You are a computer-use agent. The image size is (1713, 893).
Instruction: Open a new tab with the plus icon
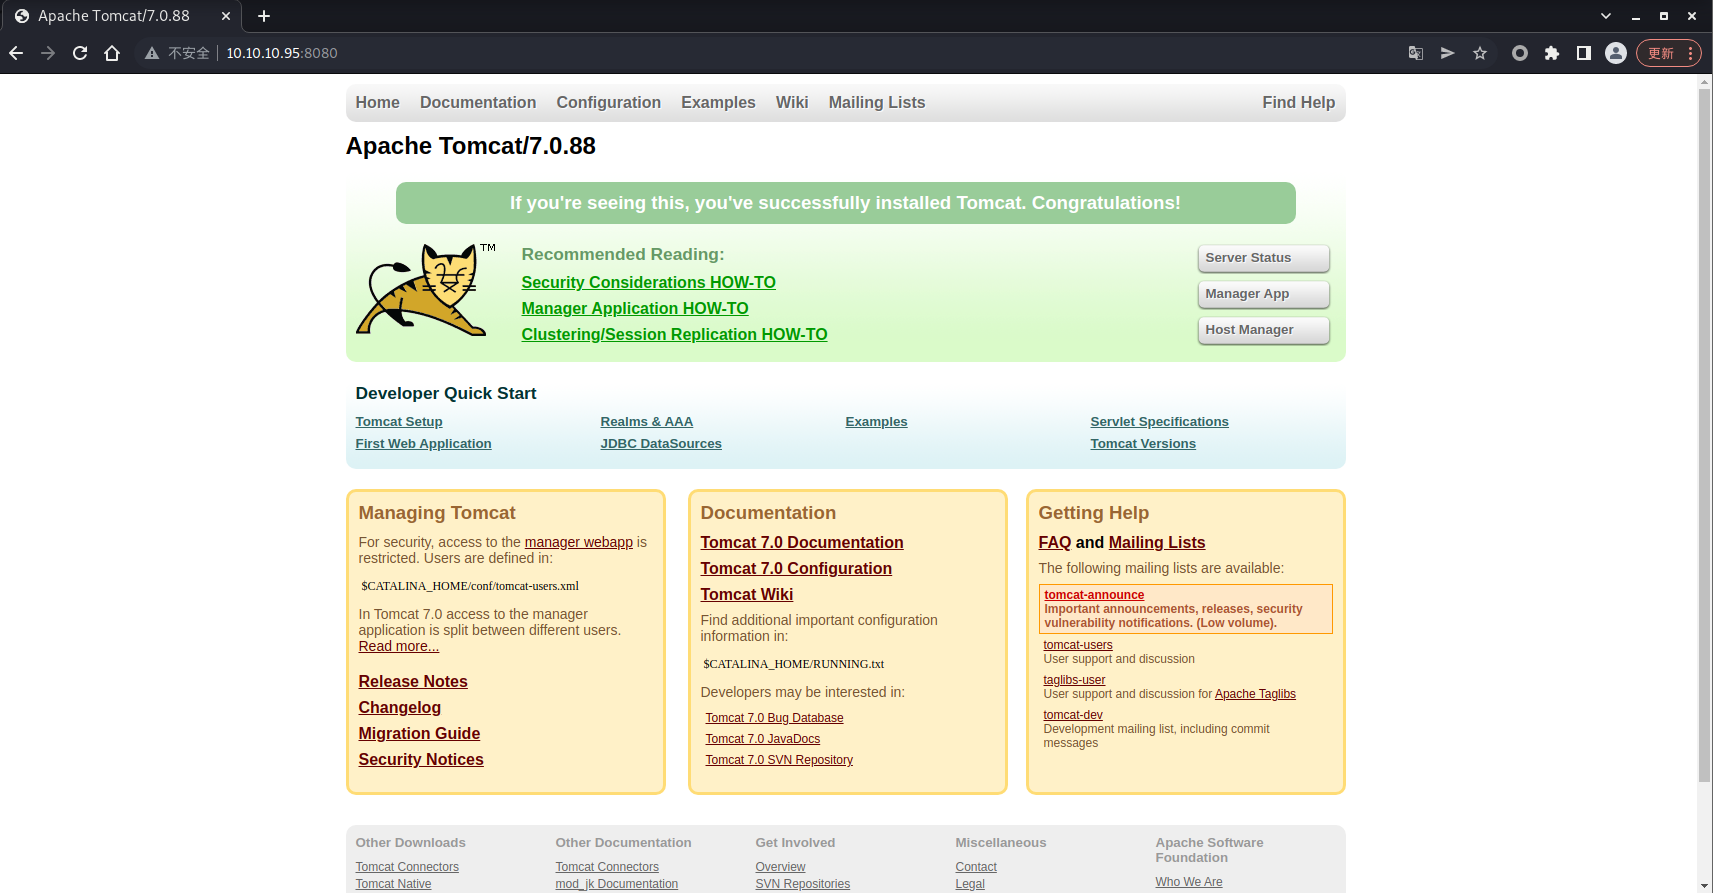click(264, 16)
